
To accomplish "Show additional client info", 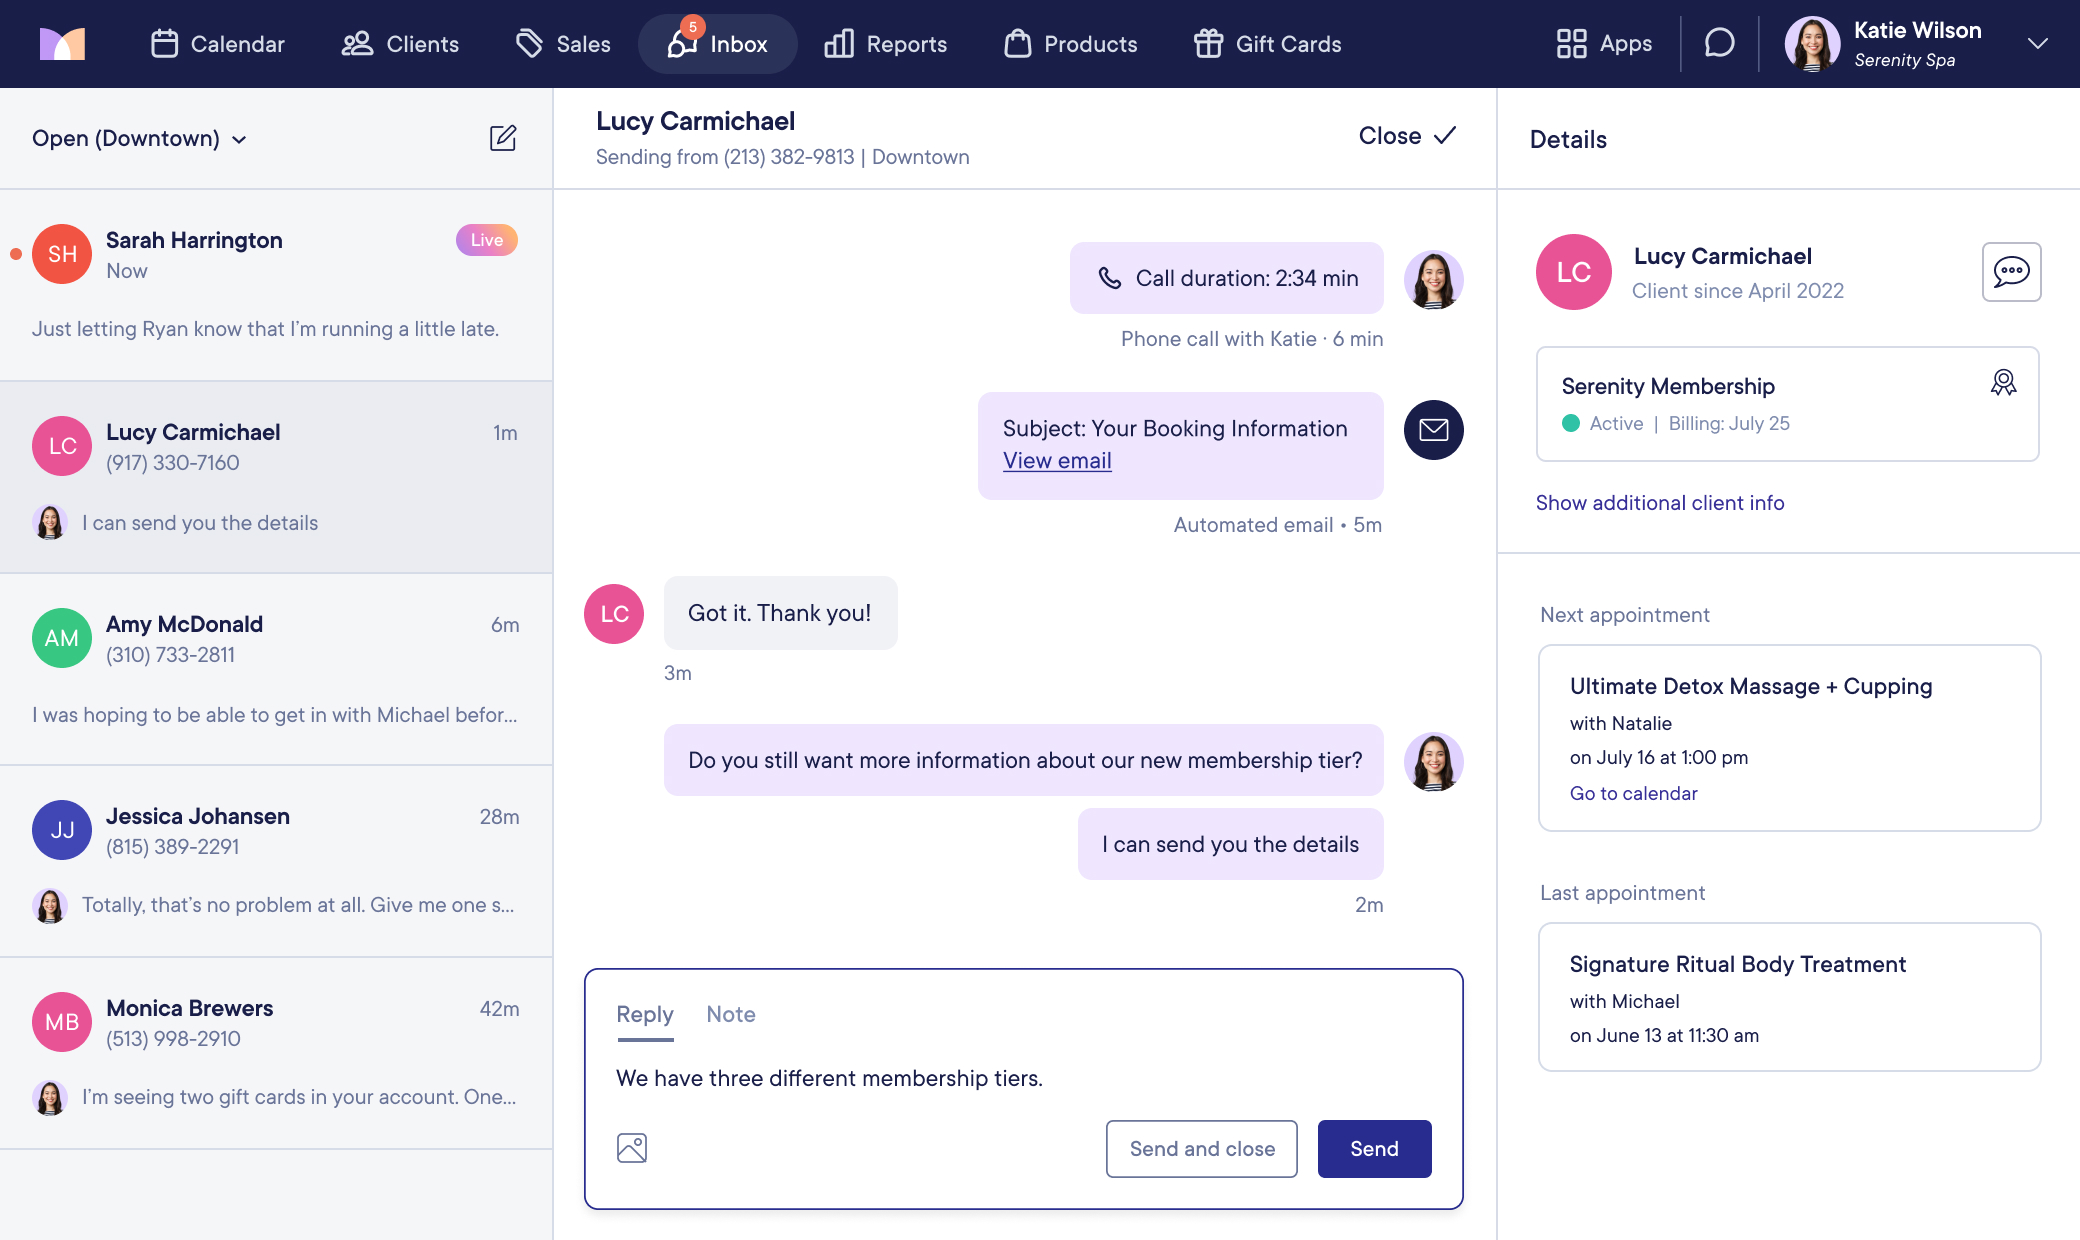I will coord(1659,503).
